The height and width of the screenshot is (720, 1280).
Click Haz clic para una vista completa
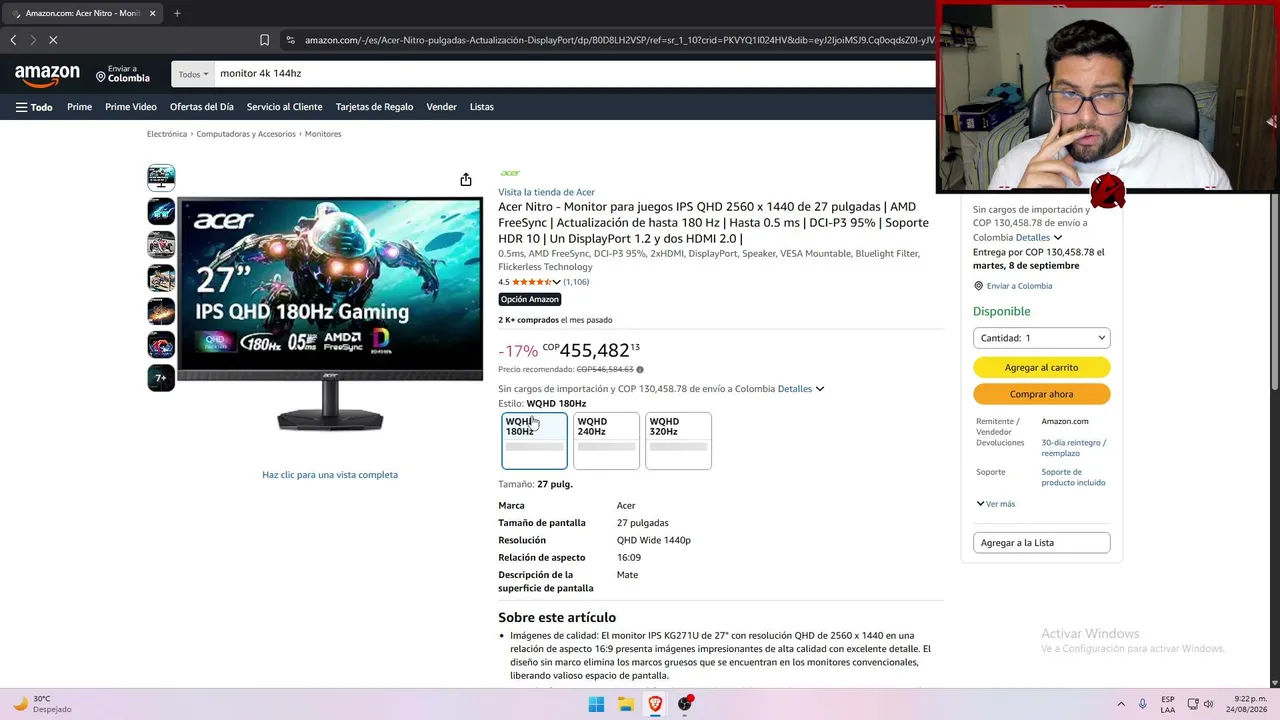click(330, 475)
